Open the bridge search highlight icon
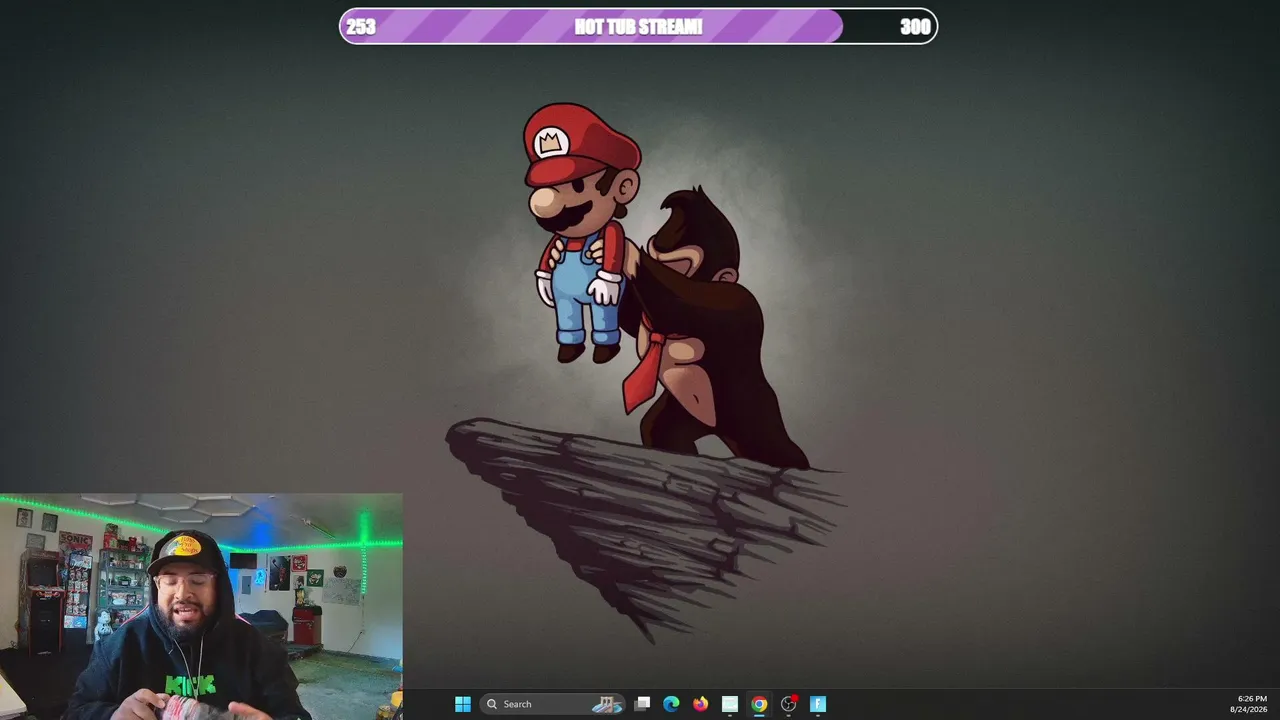This screenshot has width=1280, height=720. (606, 704)
